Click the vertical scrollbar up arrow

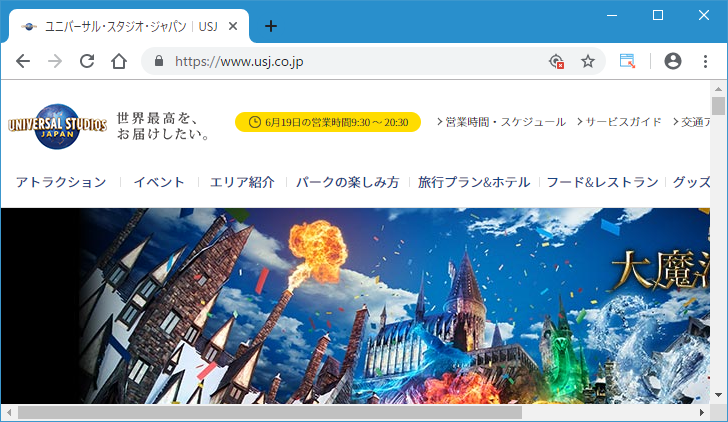(x=718, y=88)
